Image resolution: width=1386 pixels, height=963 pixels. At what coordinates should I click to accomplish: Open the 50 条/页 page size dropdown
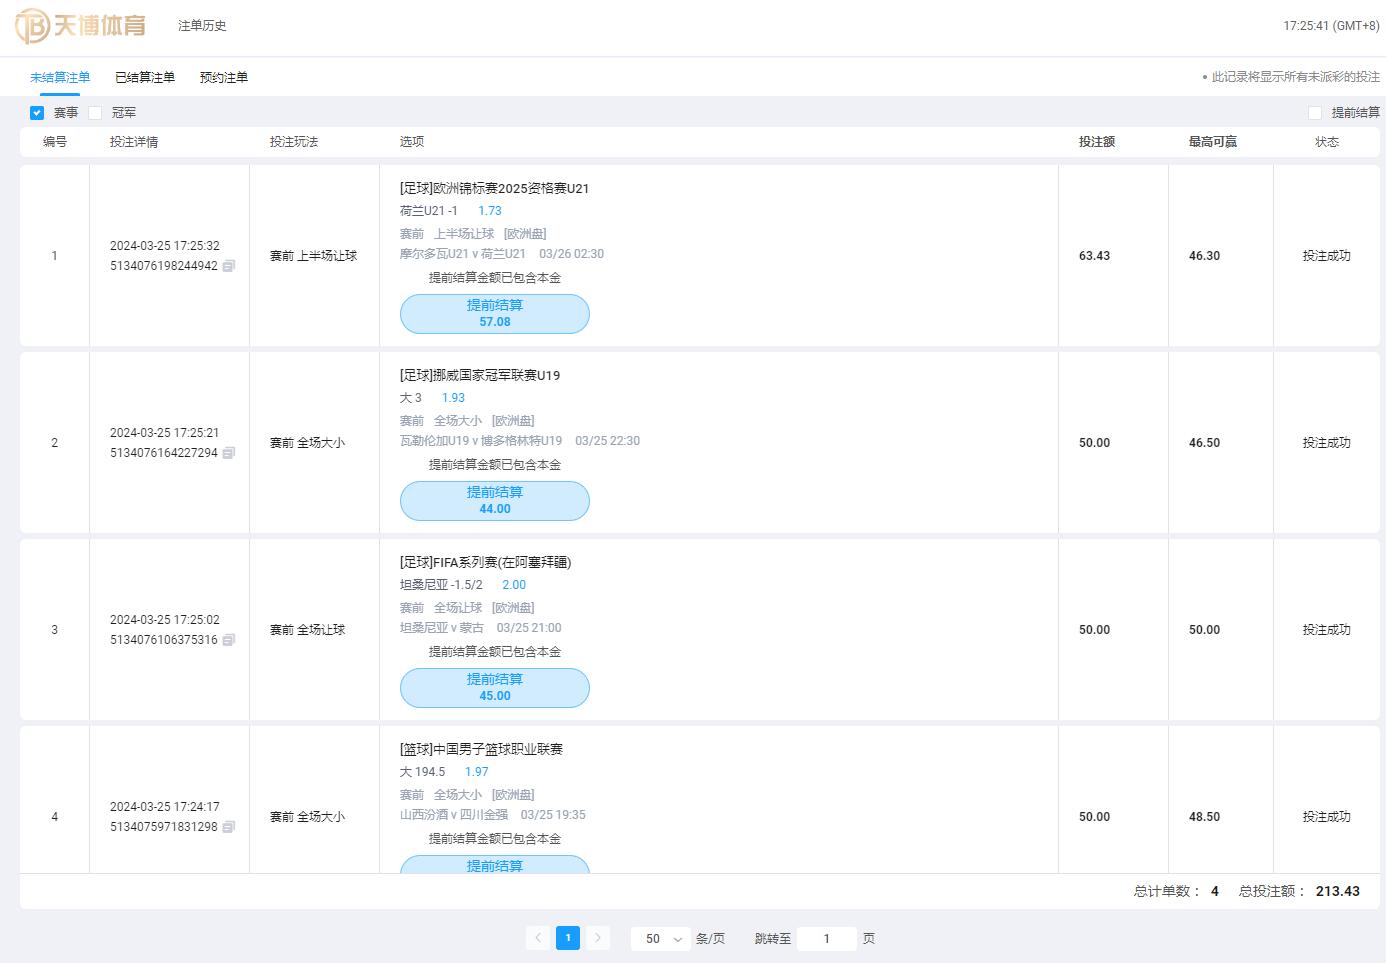point(661,939)
